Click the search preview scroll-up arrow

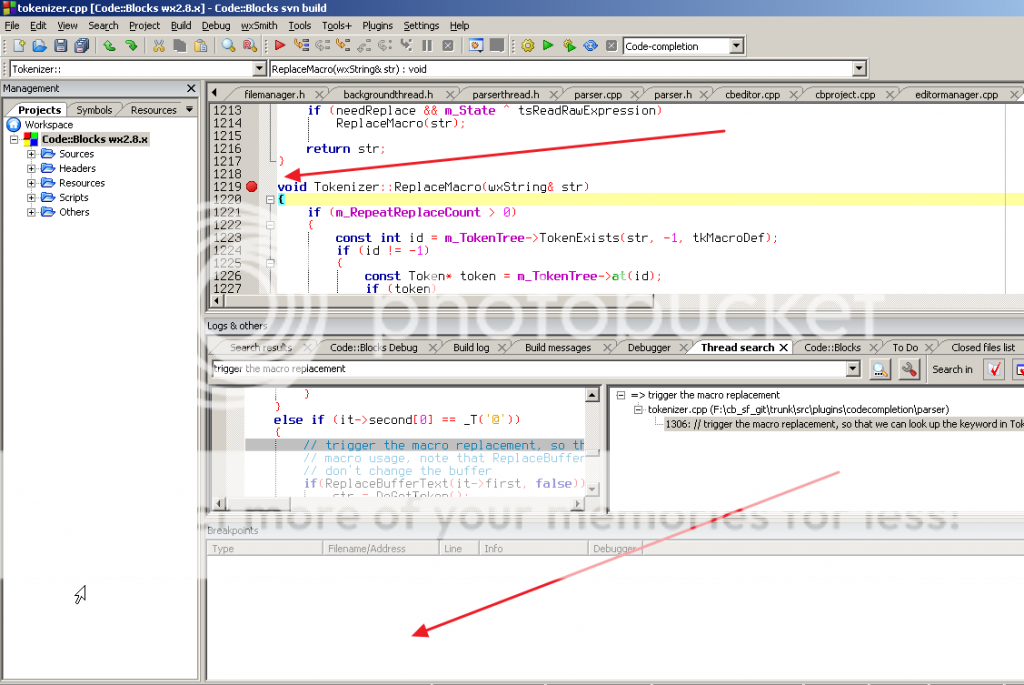592,395
